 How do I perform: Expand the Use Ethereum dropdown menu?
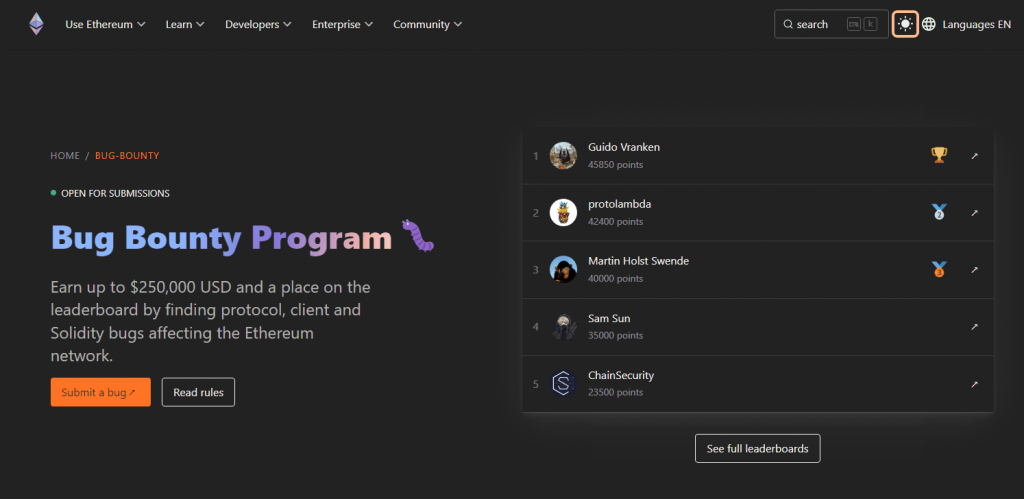[105, 24]
